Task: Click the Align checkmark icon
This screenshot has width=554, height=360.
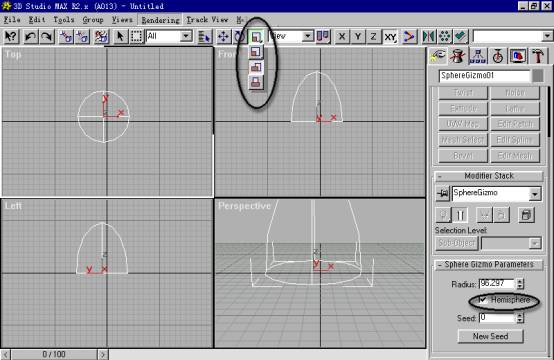Action: click(460, 36)
